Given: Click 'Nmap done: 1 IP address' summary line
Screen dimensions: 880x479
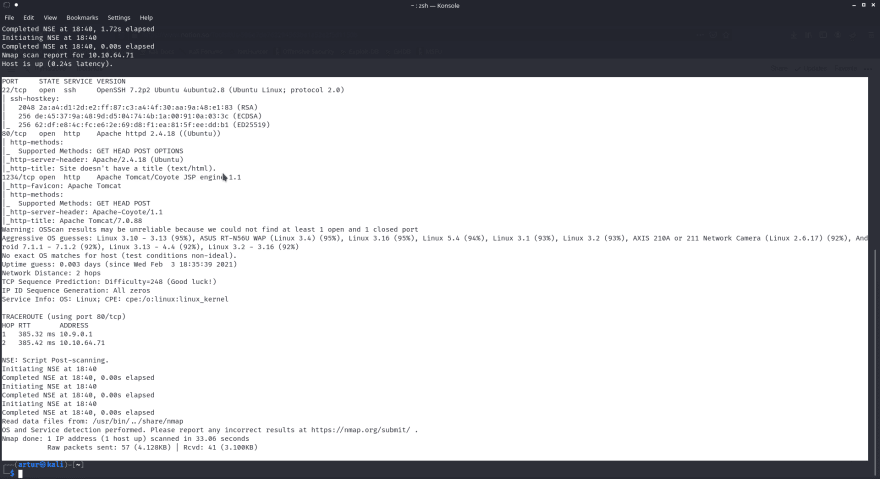Looking at the screenshot, I should coord(125,439).
